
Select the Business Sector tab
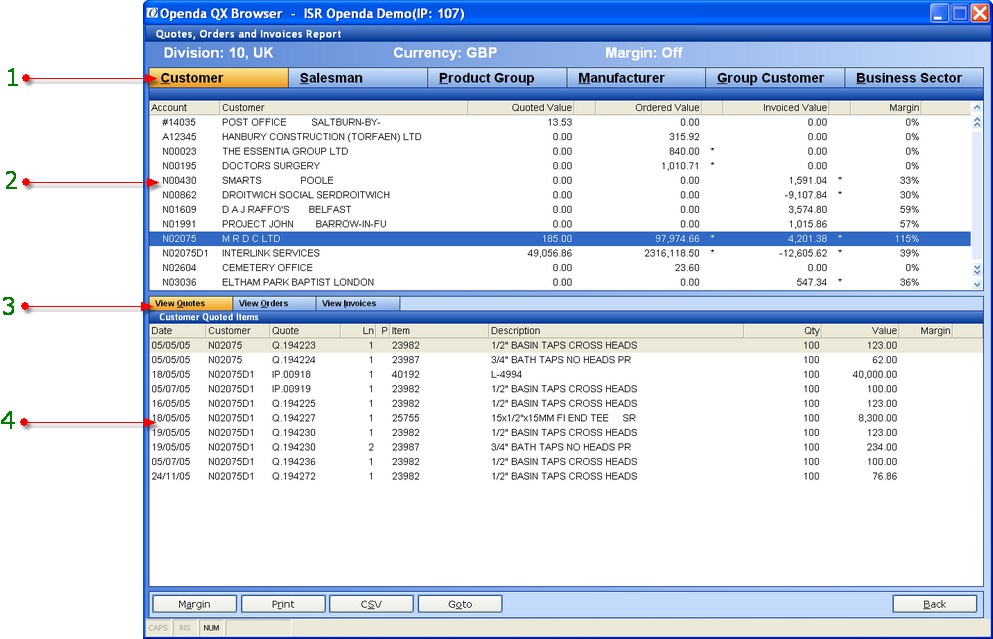(x=914, y=78)
